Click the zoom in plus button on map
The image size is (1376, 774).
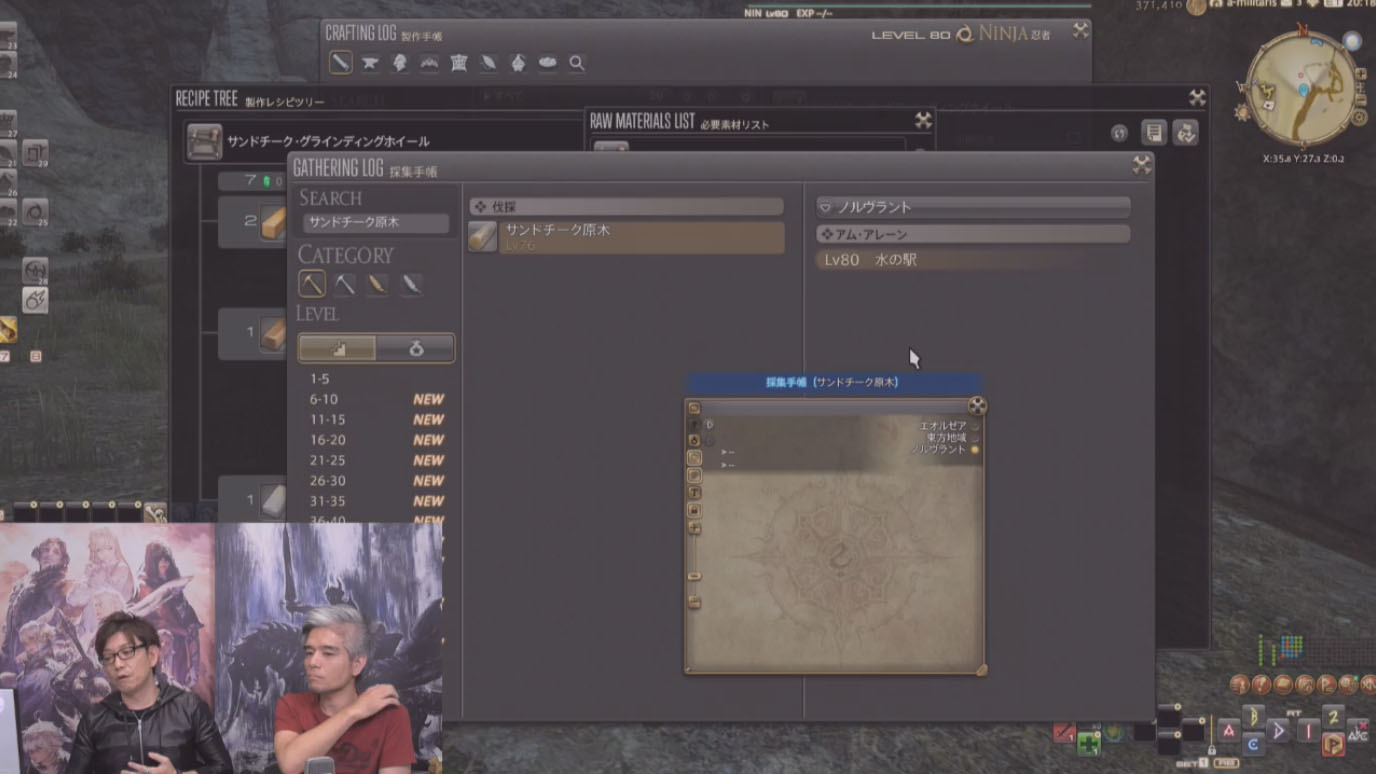coord(694,528)
